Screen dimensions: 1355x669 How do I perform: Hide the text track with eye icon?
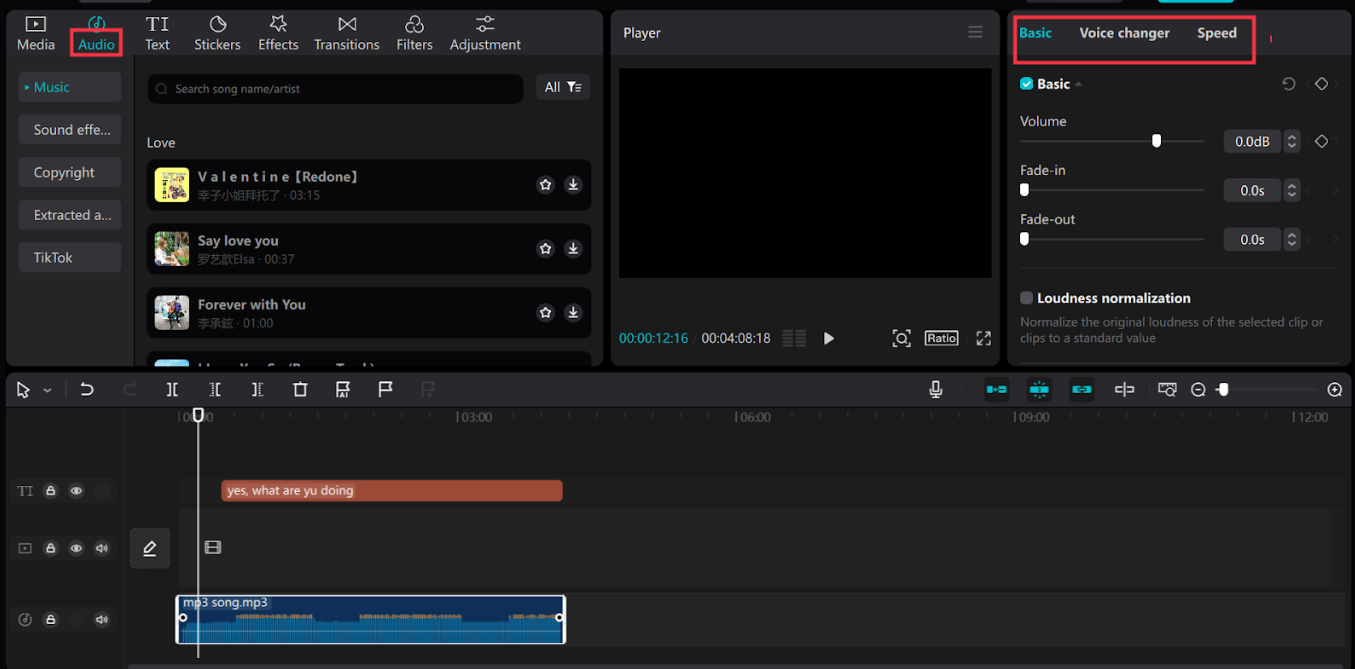[x=76, y=491]
